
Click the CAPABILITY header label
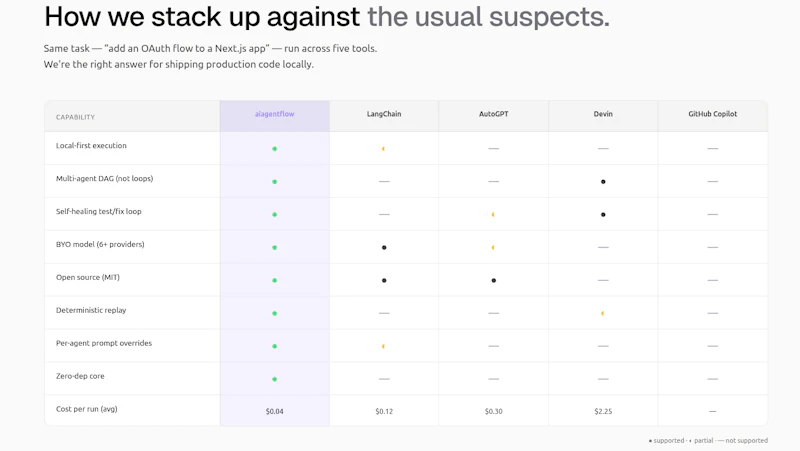coord(76,117)
